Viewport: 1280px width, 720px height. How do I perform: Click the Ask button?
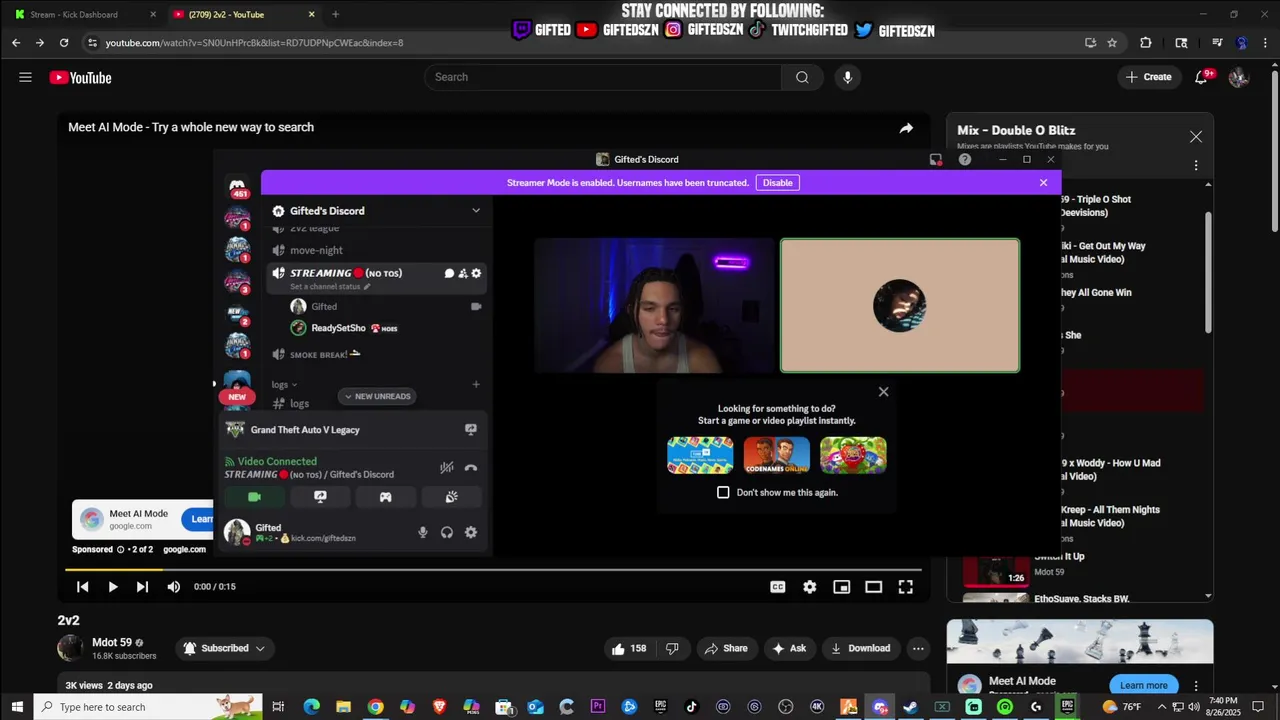789,648
